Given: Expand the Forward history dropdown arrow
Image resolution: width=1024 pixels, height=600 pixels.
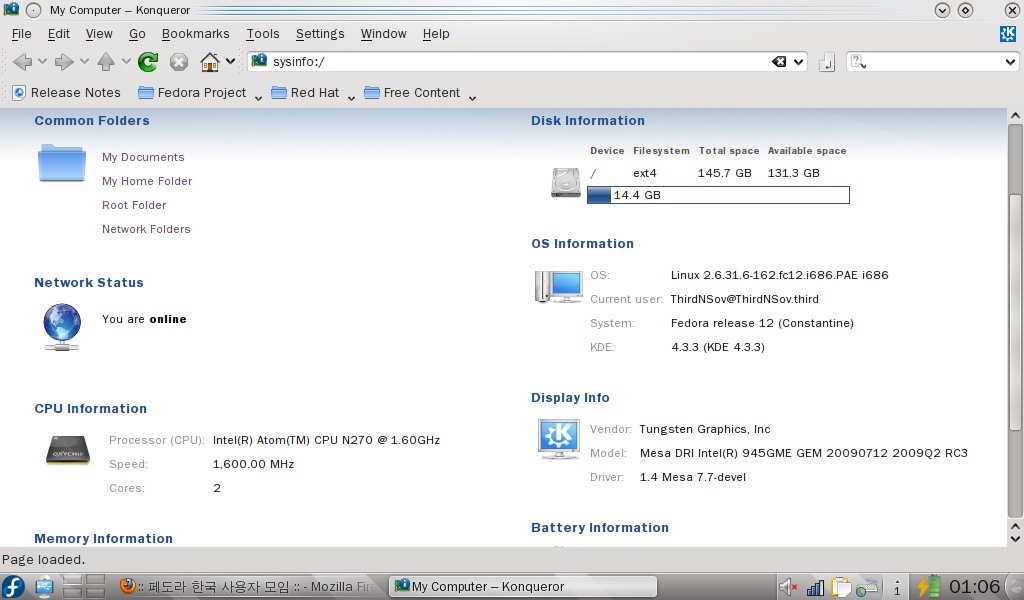Looking at the screenshot, I should click(84, 61).
